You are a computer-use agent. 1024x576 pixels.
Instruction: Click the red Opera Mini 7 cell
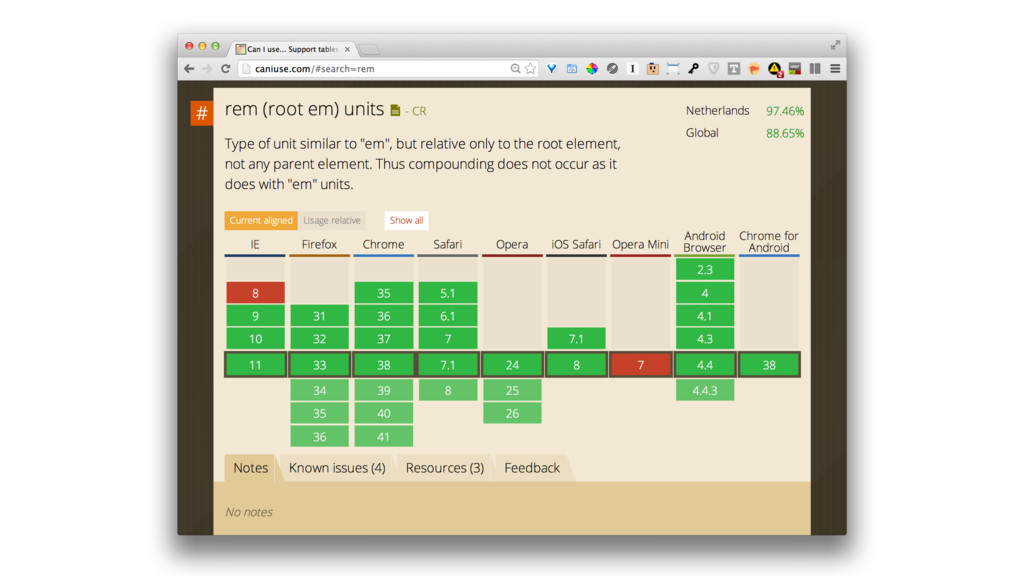pos(641,365)
